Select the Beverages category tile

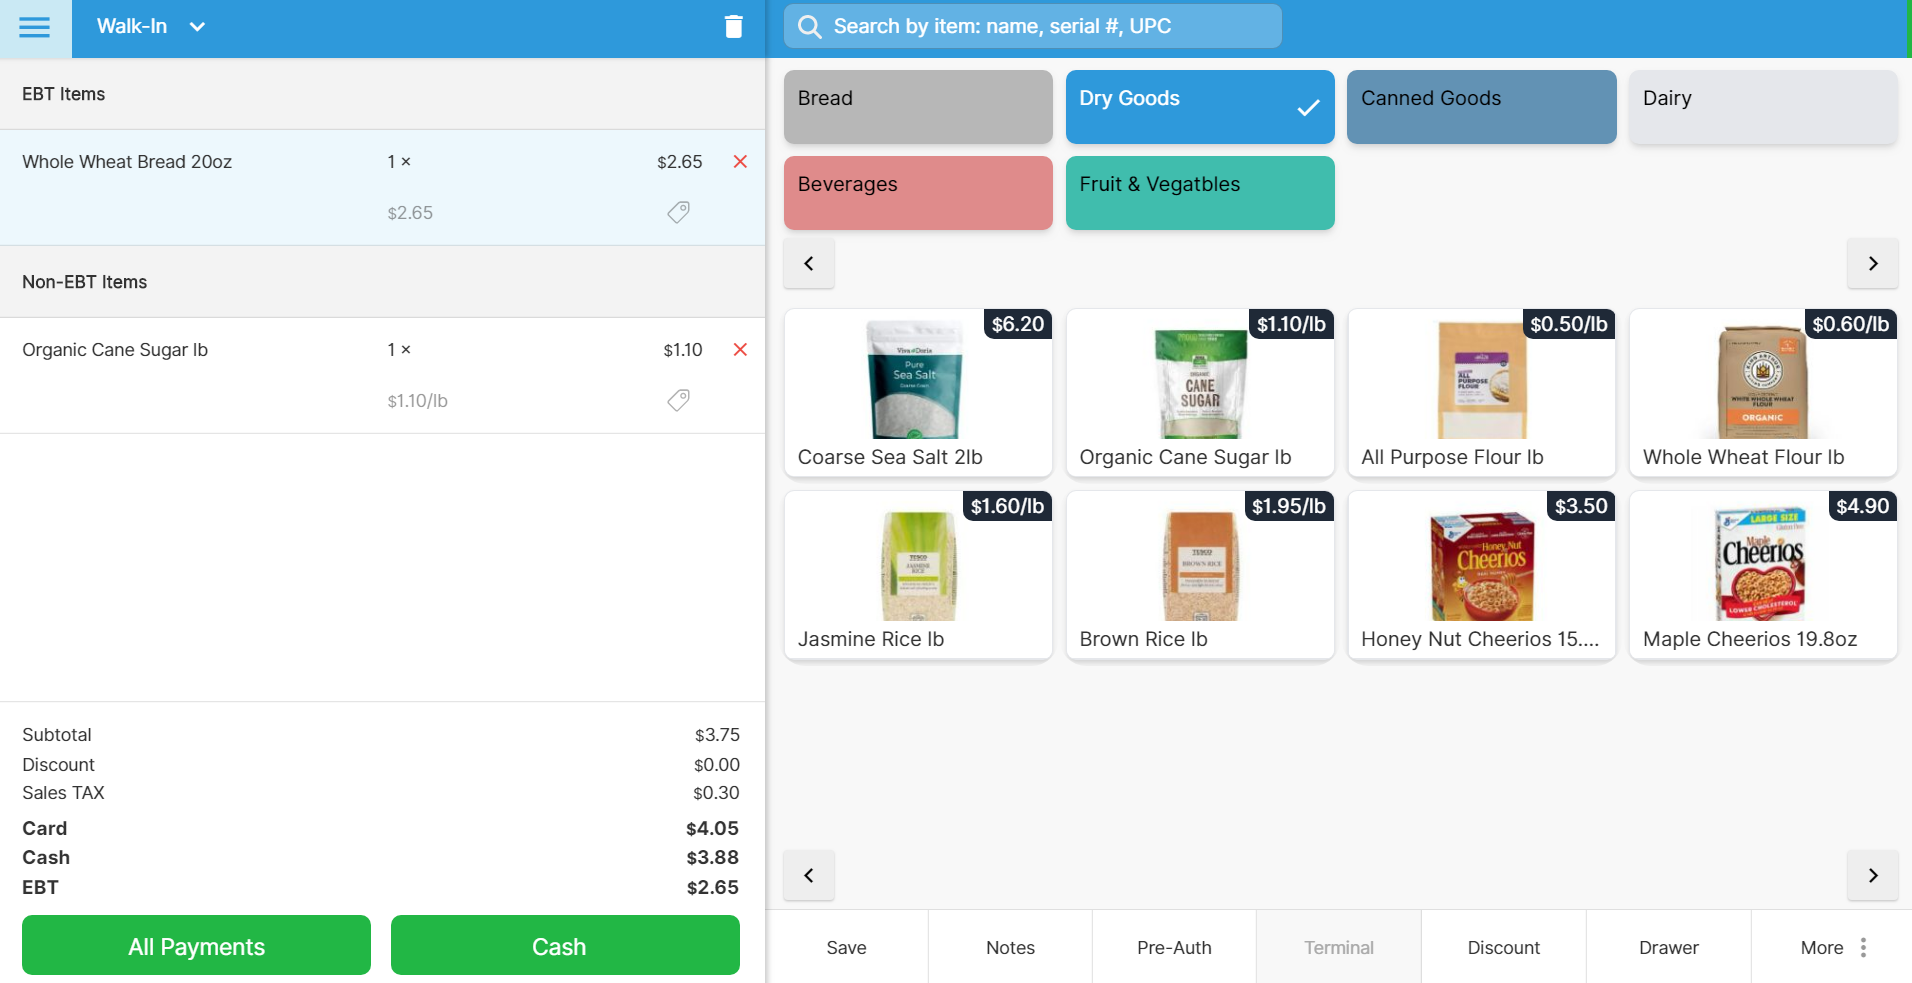pyautogui.click(x=917, y=193)
